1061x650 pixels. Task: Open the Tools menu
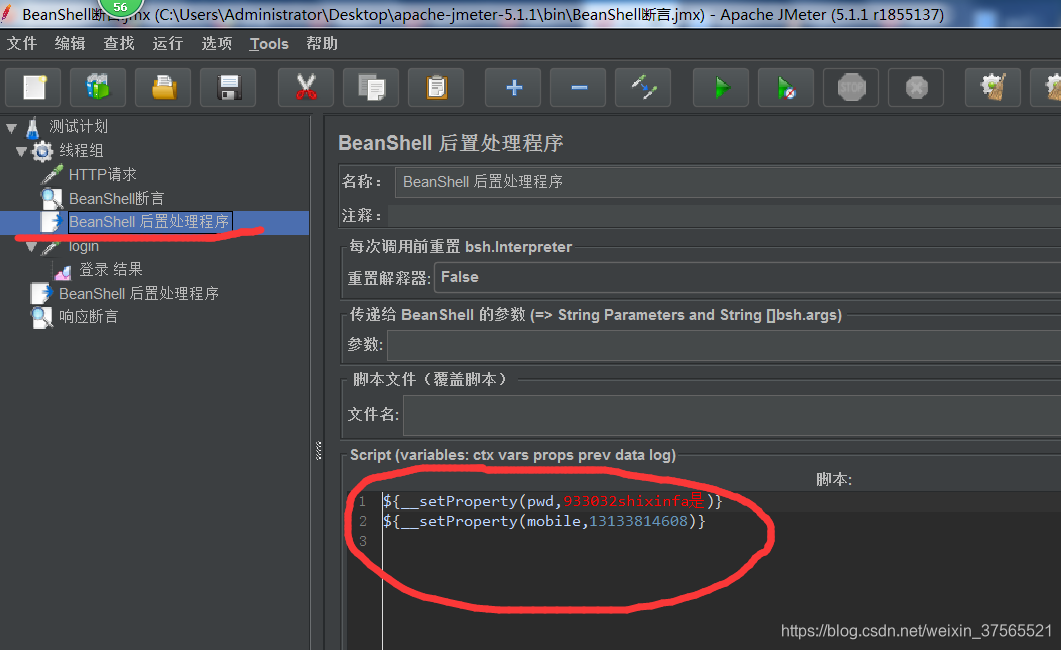pyautogui.click(x=269, y=43)
